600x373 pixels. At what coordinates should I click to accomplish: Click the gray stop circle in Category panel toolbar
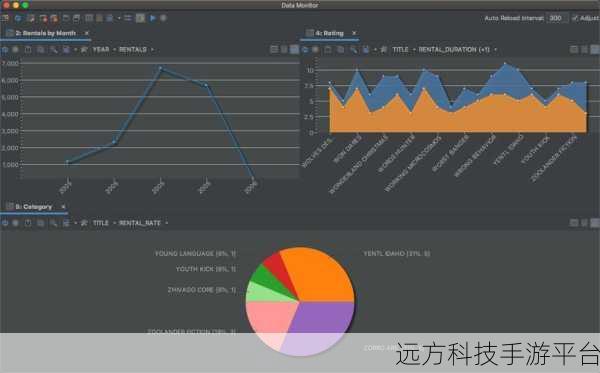[x=16, y=223]
